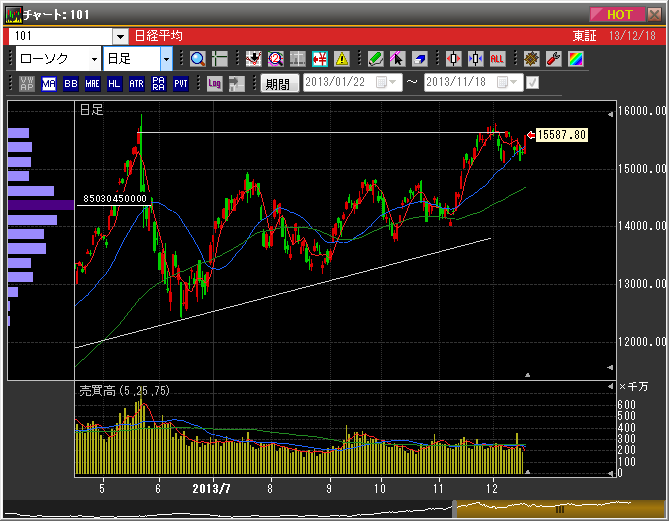Open the ローソク chart type dropdown
The height and width of the screenshot is (521, 669).
(x=94, y=59)
